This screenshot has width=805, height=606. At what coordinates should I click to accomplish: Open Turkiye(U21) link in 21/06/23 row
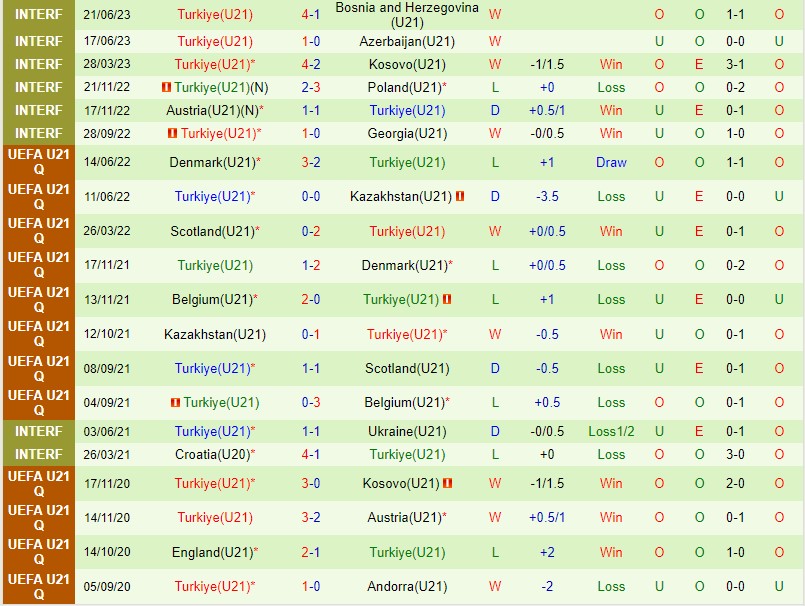tap(215, 15)
